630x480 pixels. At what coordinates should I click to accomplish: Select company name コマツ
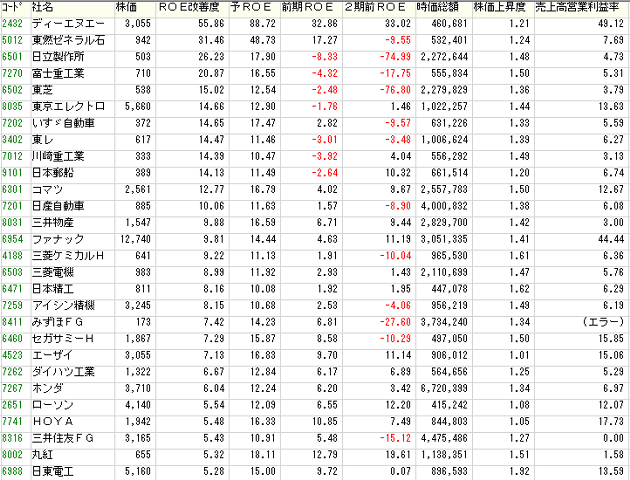(x=48, y=190)
